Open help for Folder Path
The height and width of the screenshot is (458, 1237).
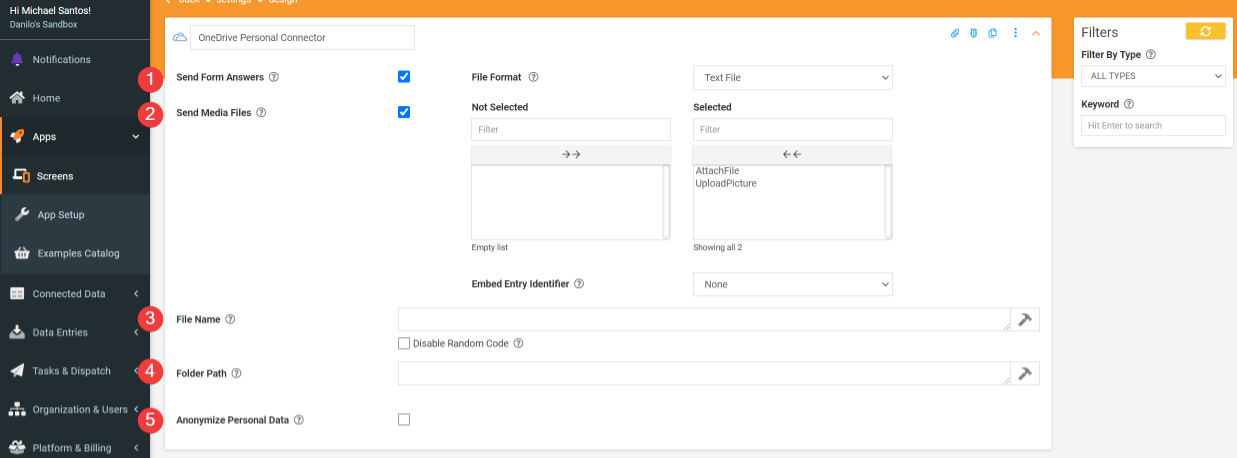tap(237, 373)
